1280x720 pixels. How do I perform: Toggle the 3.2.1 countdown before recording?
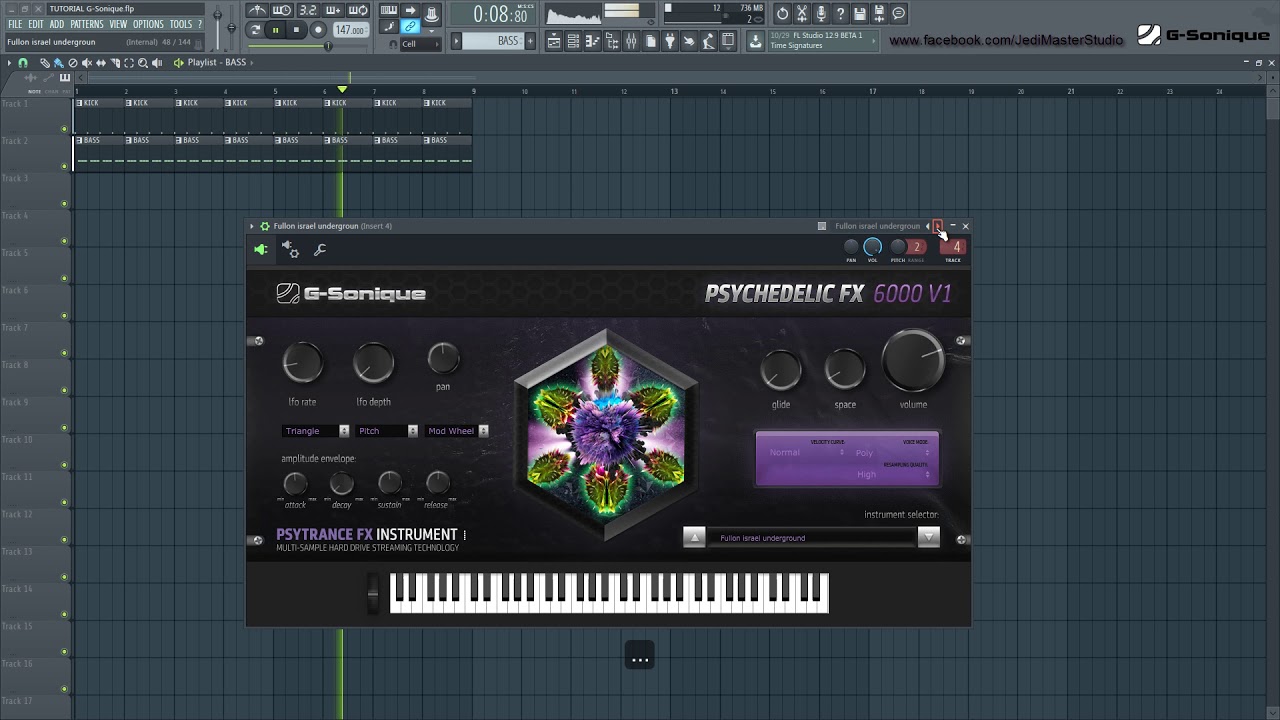[x=308, y=11]
